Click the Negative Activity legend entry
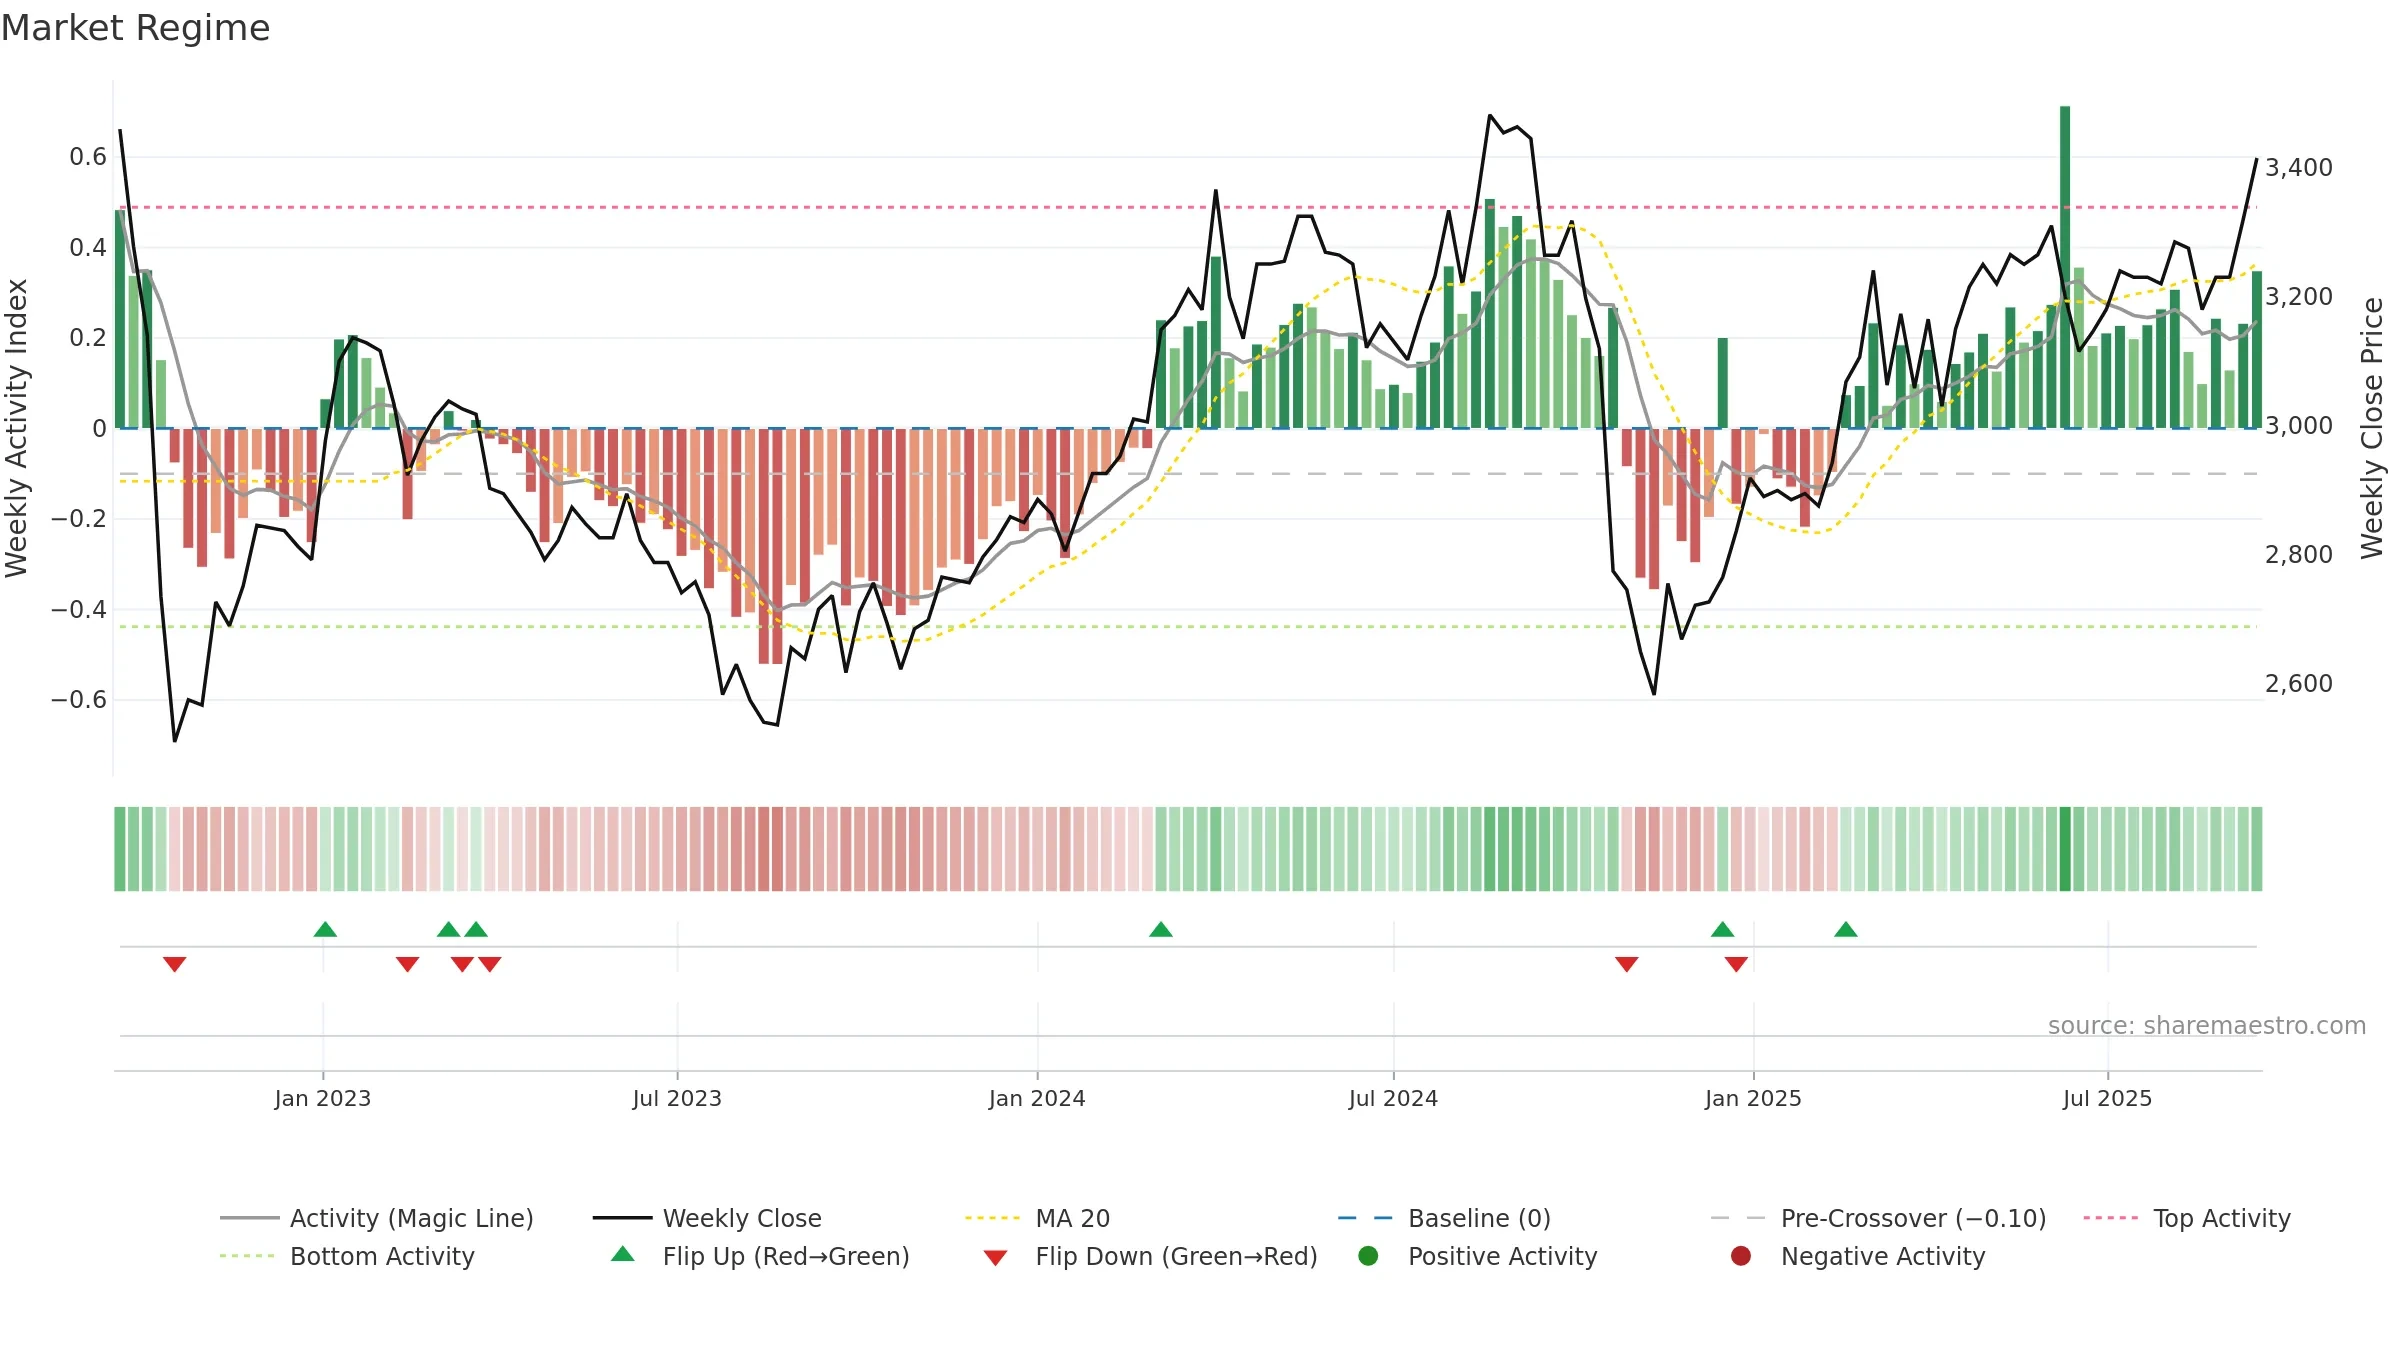This screenshot has width=2400, height=1350. (x=1857, y=1256)
